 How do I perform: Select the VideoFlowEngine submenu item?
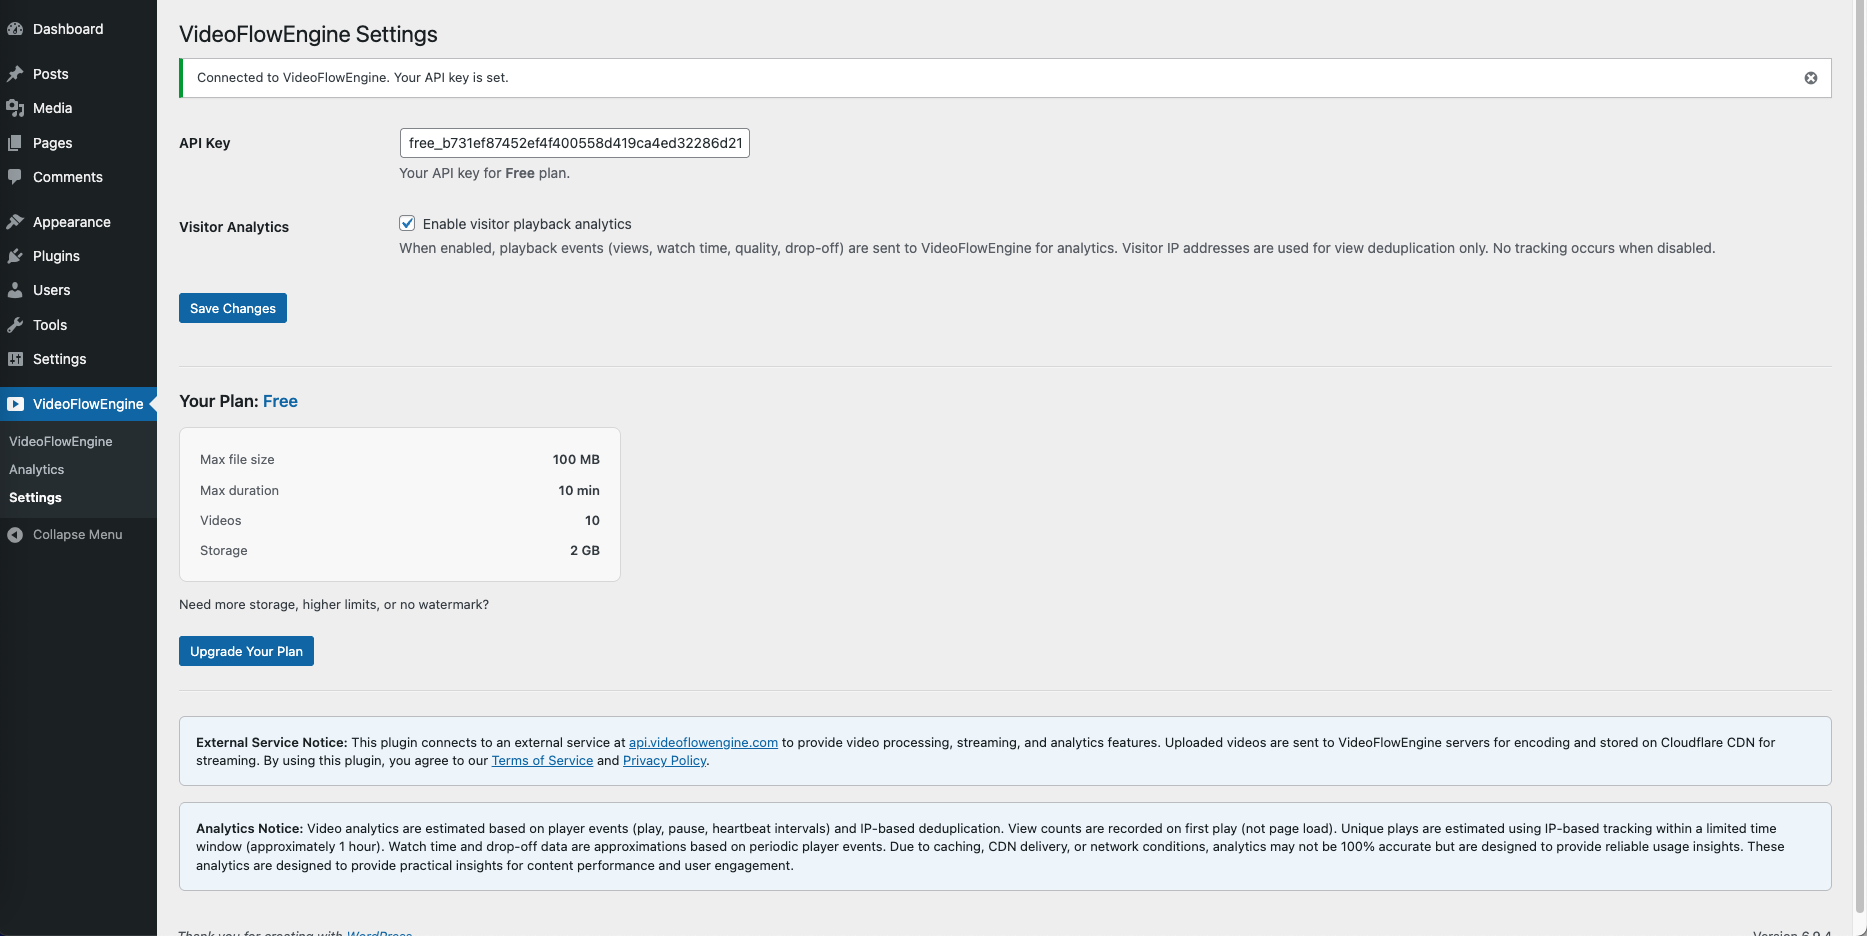click(x=60, y=441)
